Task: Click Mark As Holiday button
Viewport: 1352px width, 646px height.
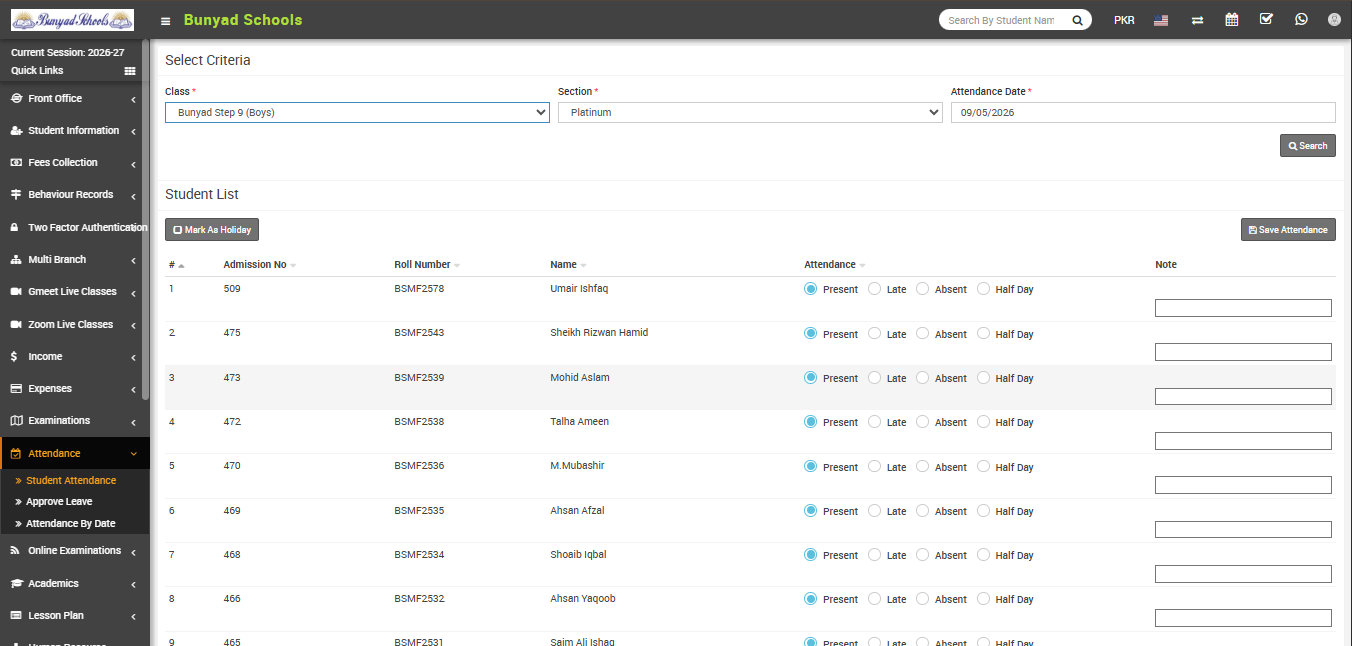Action: (x=212, y=230)
